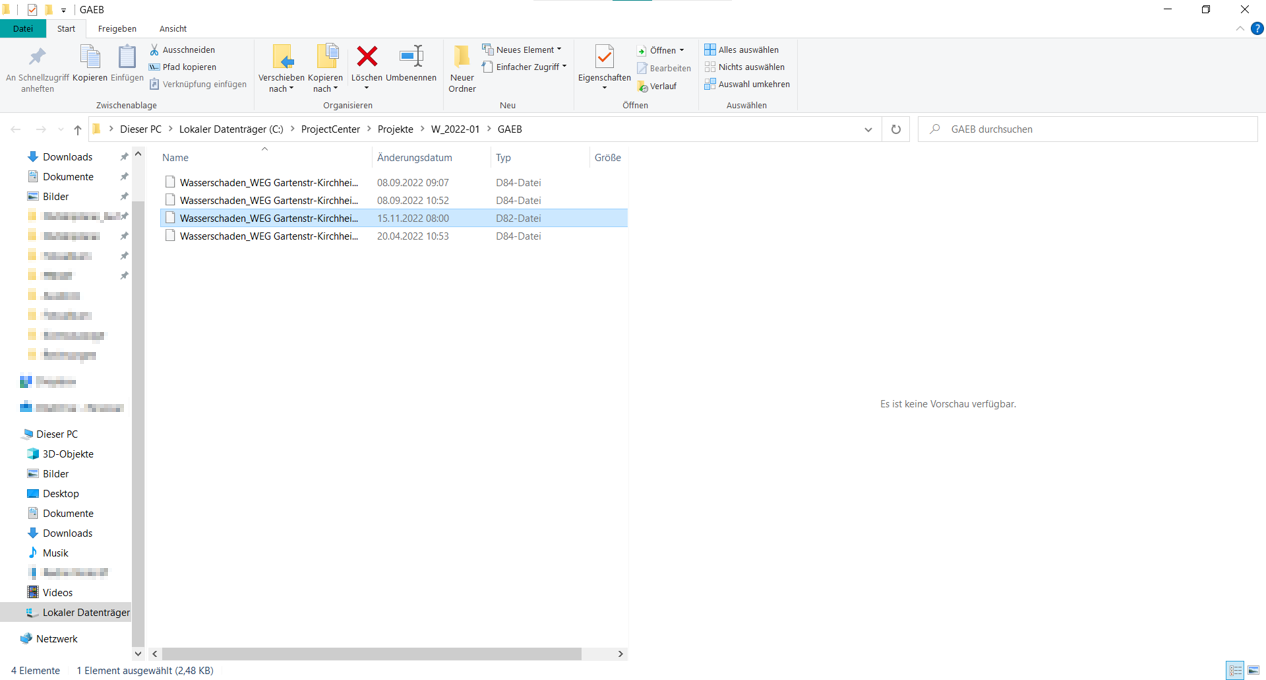Click the Kopieren copy icon in clipboard group
1266x680 pixels.
(x=90, y=58)
